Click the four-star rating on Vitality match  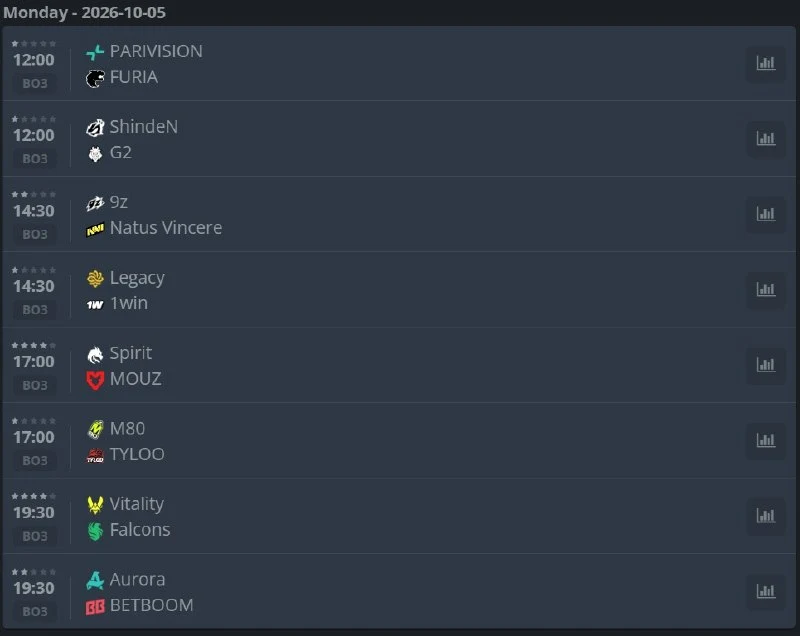click(x=34, y=496)
